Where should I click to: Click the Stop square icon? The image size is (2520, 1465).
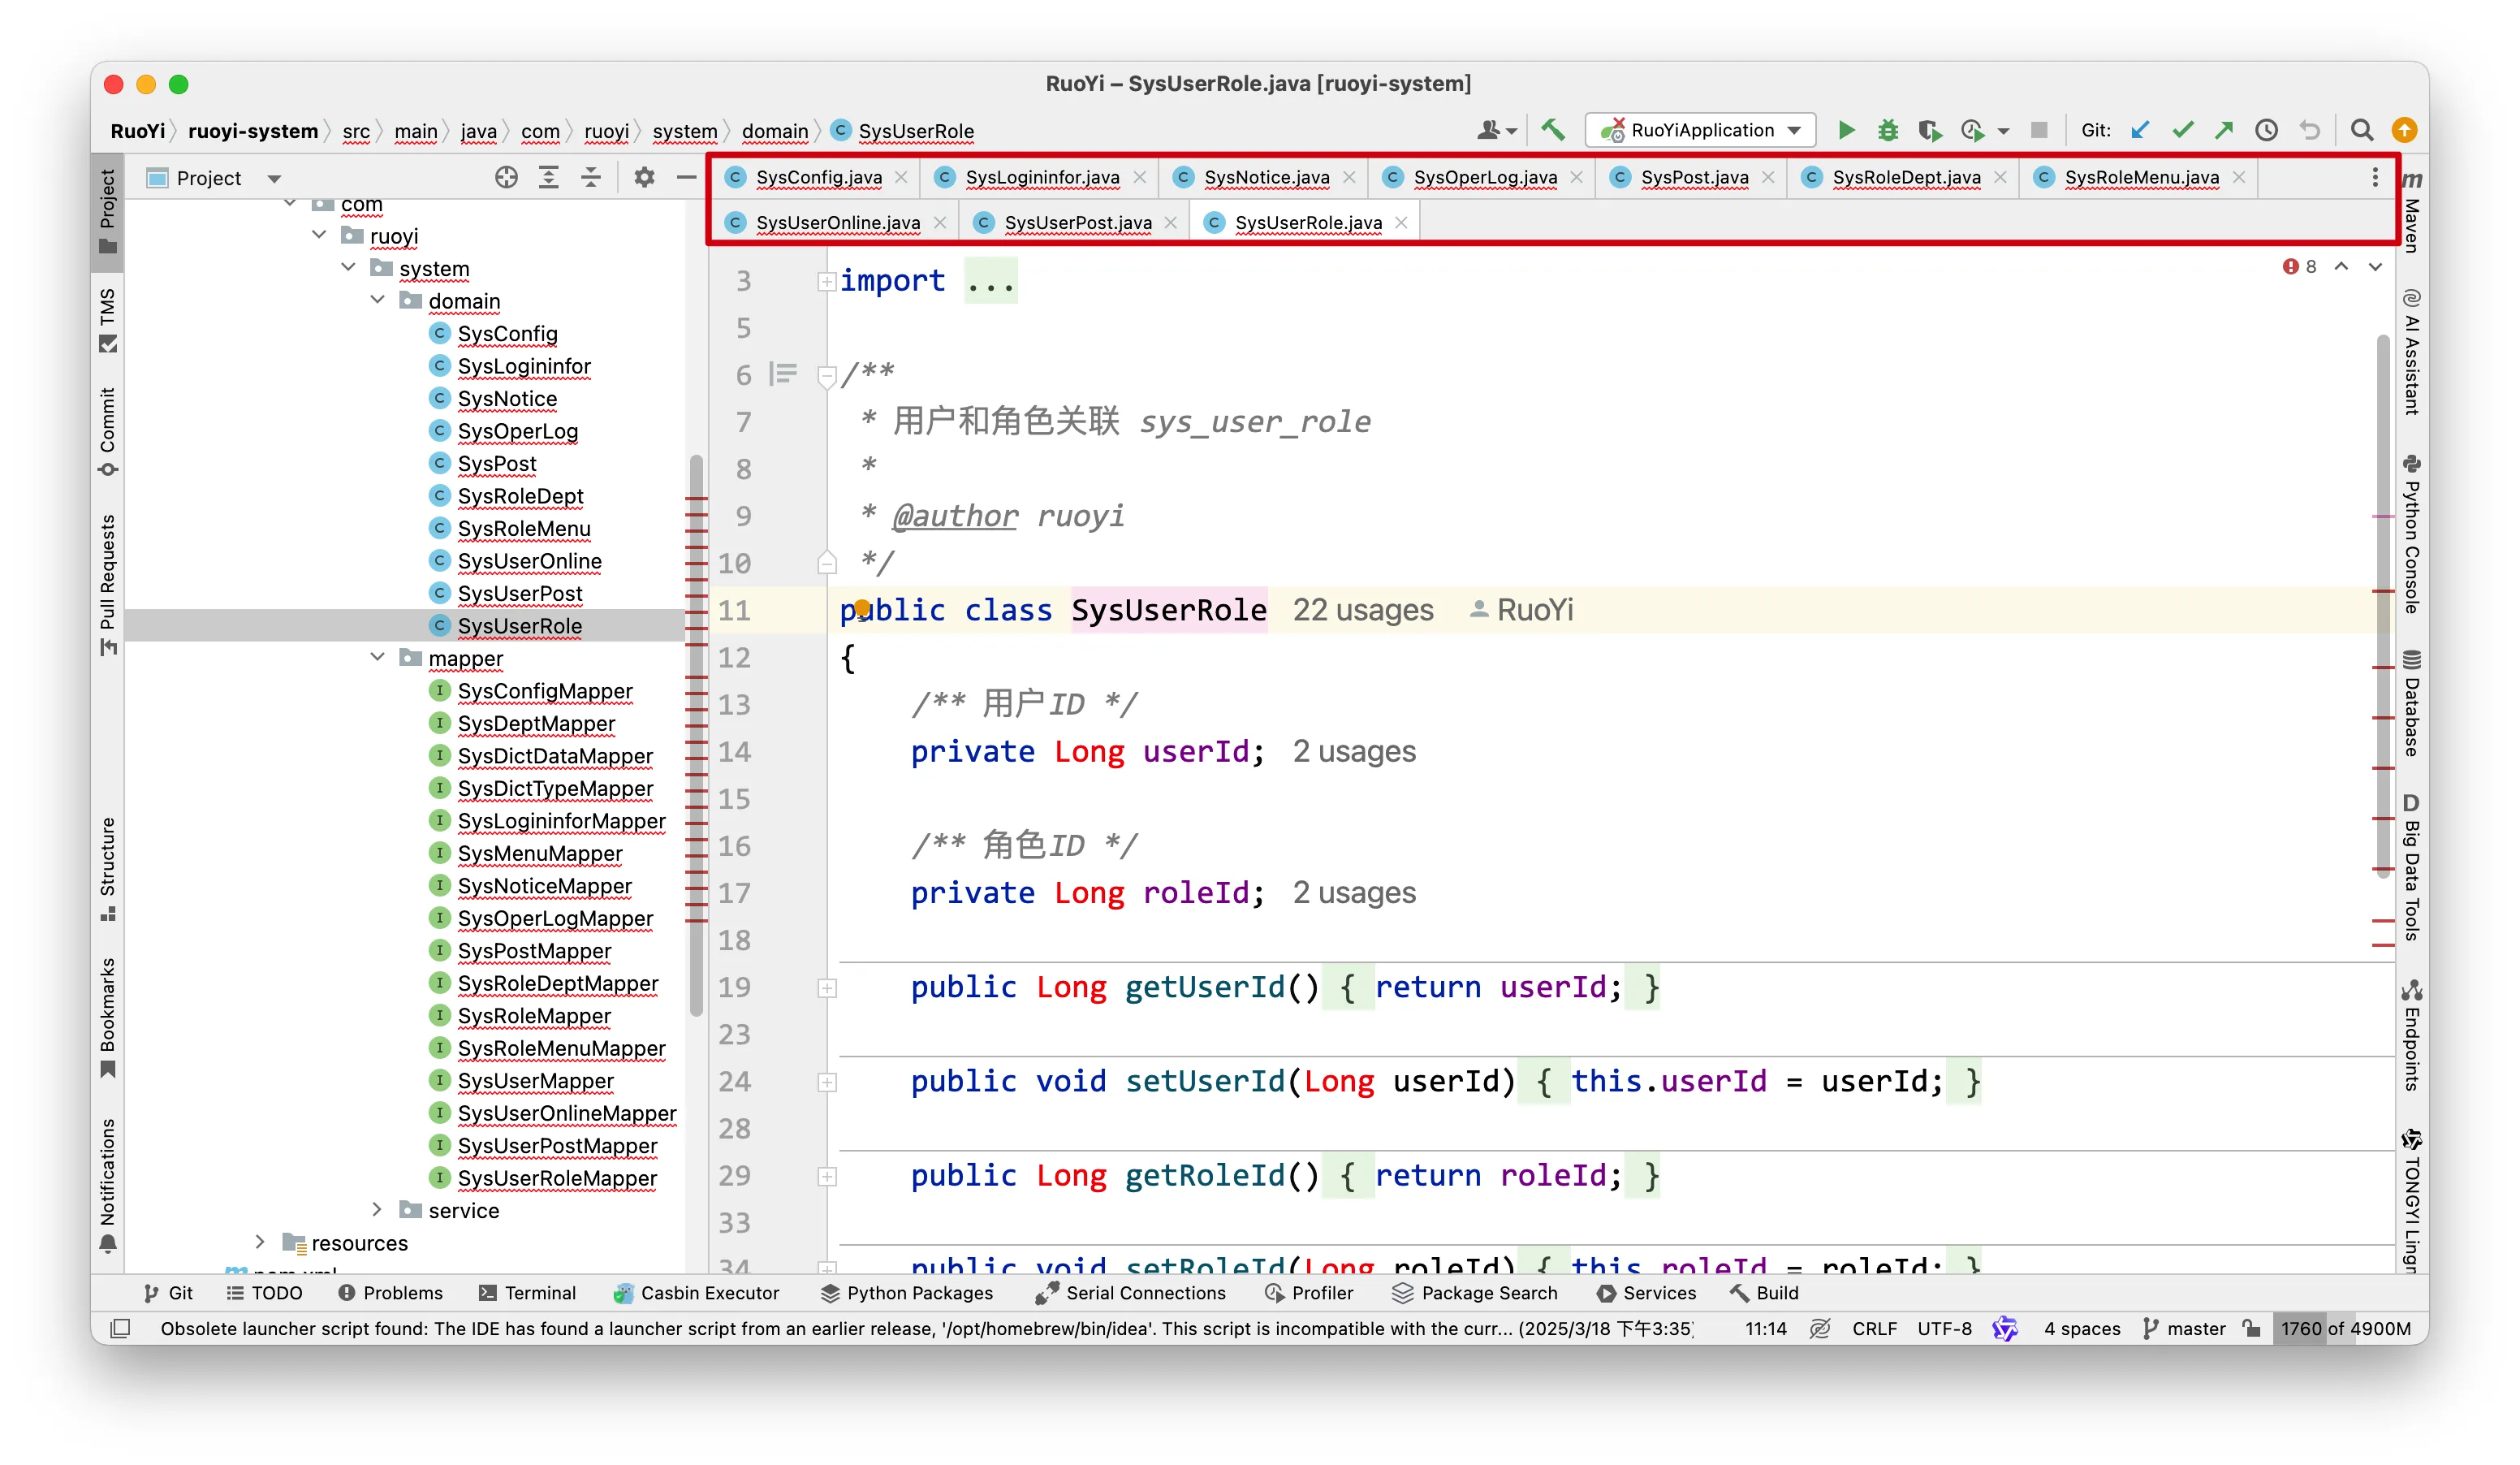pos(2039,130)
